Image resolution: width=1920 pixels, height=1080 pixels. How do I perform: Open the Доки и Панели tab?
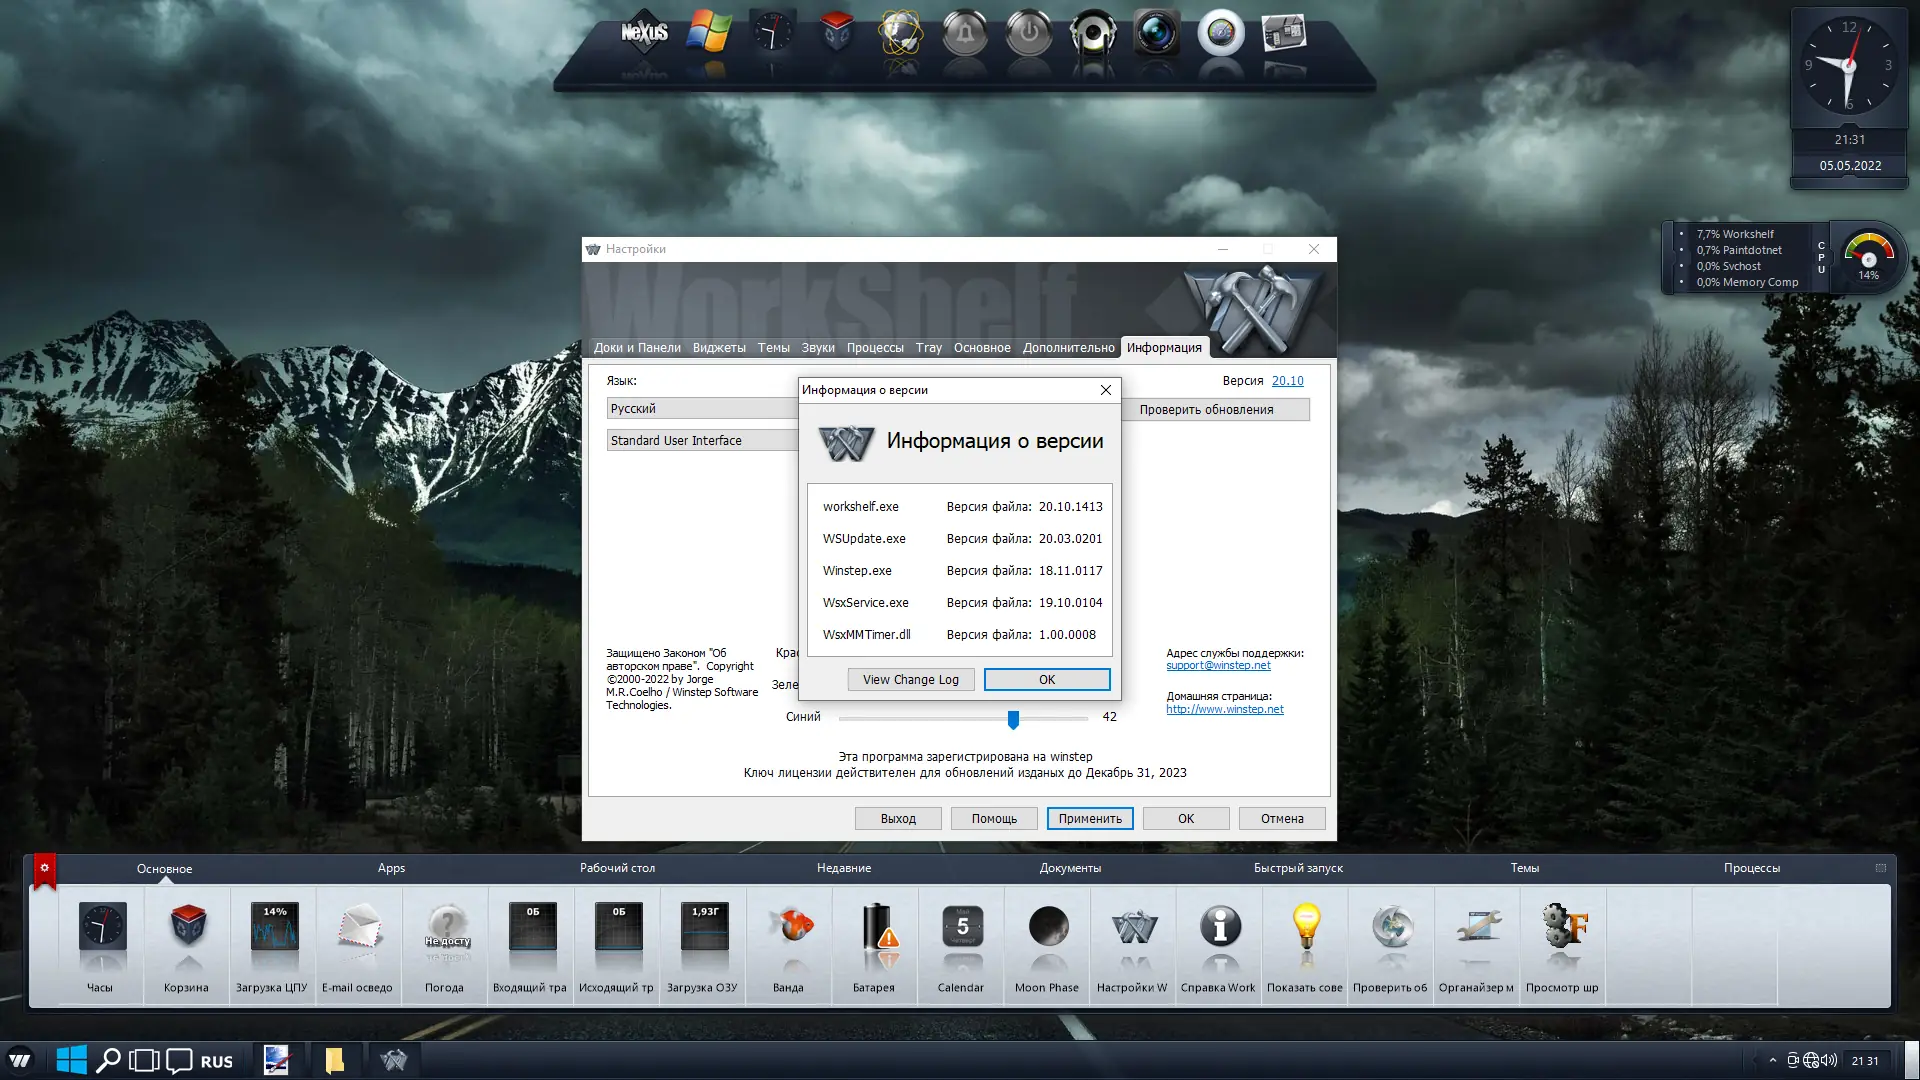pyautogui.click(x=637, y=348)
